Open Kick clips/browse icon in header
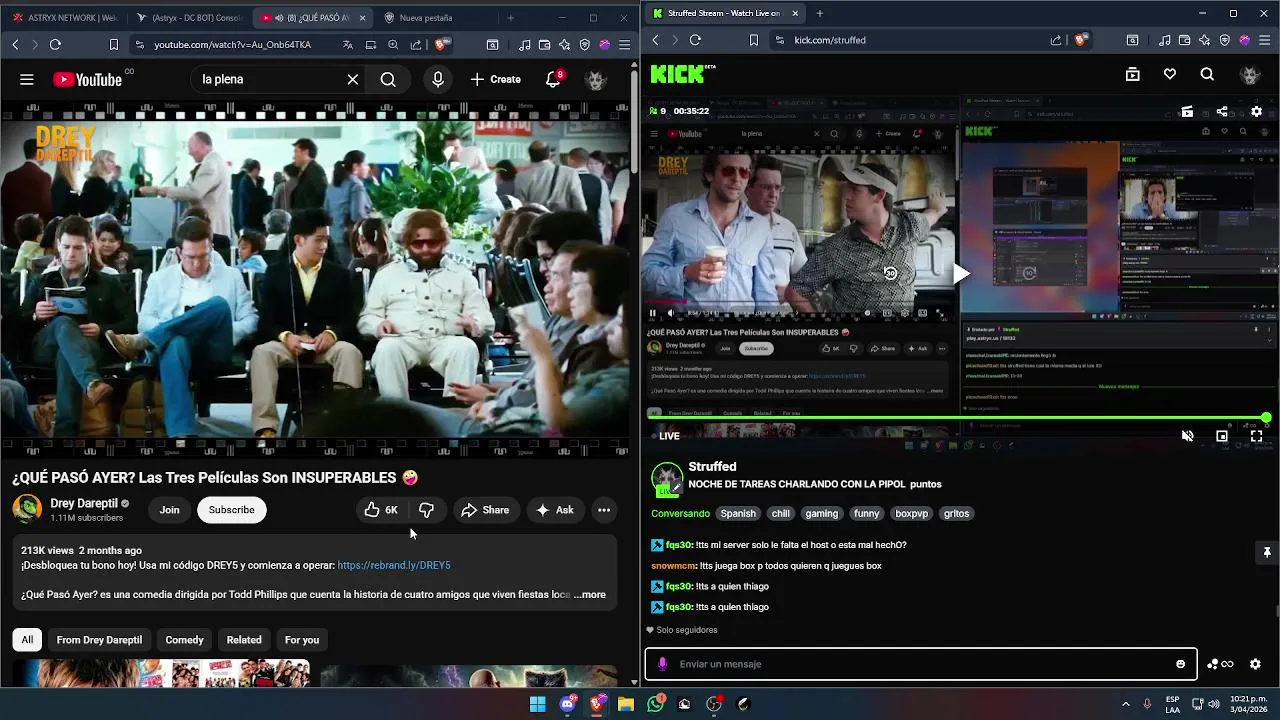Image resolution: width=1280 pixels, height=720 pixels. pyautogui.click(x=1133, y=74)
